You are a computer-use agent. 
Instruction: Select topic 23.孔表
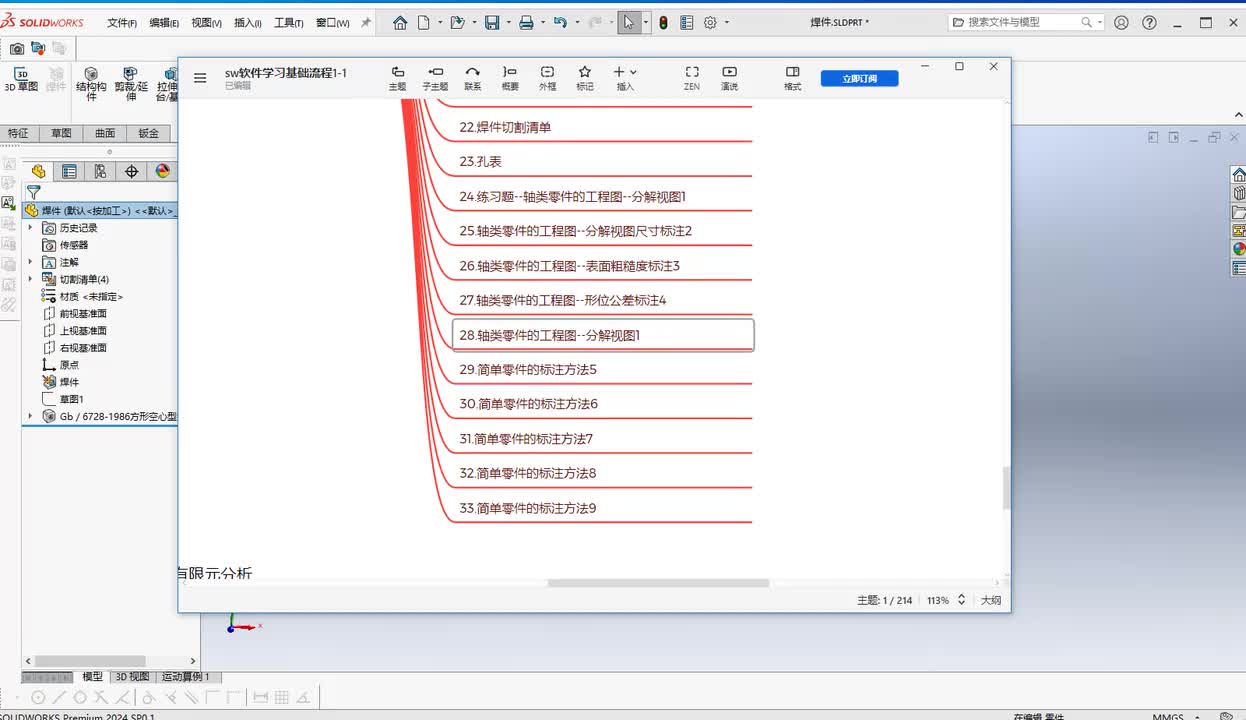click(480, 162)
